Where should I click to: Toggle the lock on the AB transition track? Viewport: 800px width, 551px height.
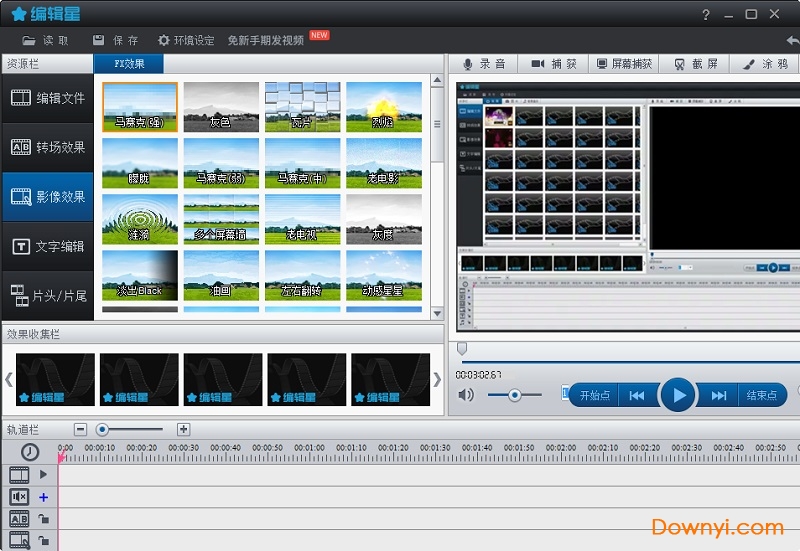click(x=43, y=519)
